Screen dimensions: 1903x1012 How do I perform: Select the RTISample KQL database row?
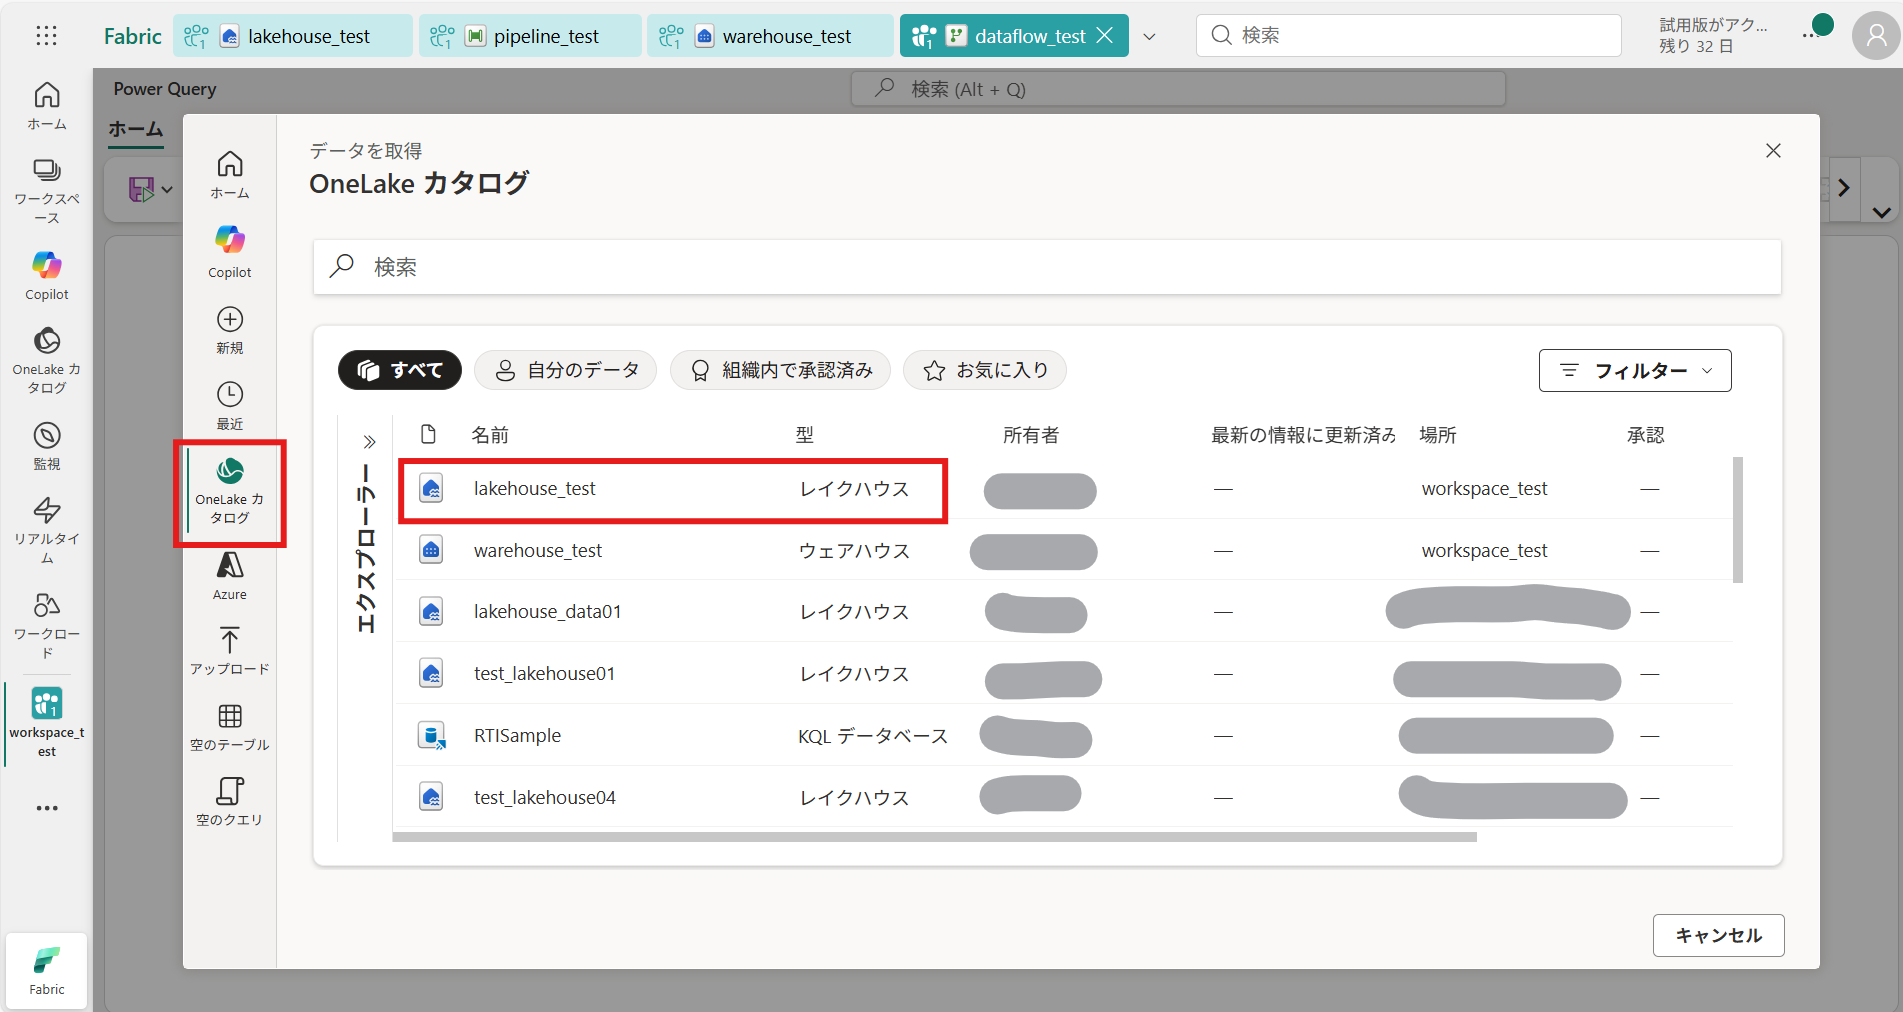point(517,736)
